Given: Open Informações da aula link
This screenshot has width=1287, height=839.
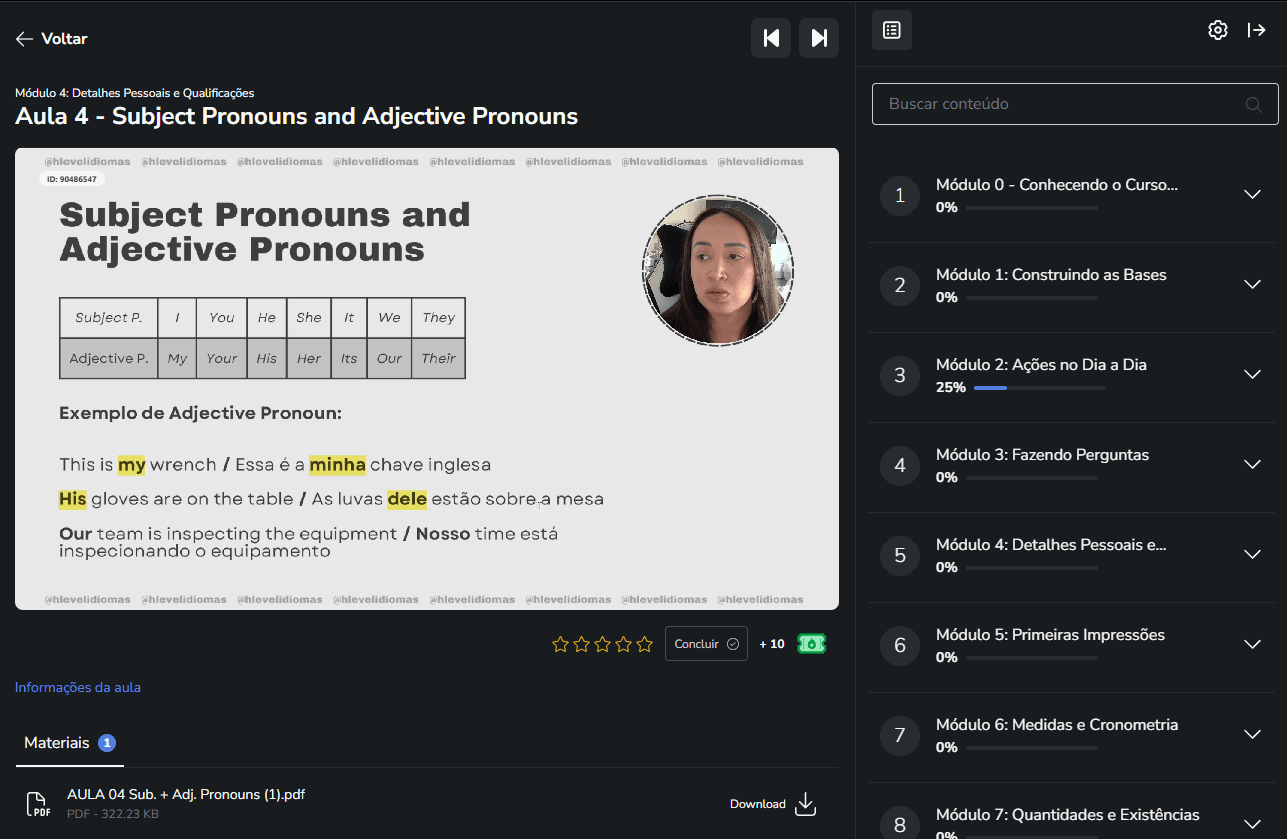Looking at the screenshot, I should 78,688.
